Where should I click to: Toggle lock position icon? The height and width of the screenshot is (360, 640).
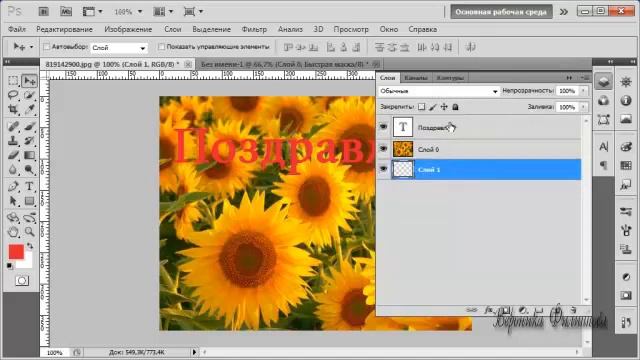(x=444, y=107)
